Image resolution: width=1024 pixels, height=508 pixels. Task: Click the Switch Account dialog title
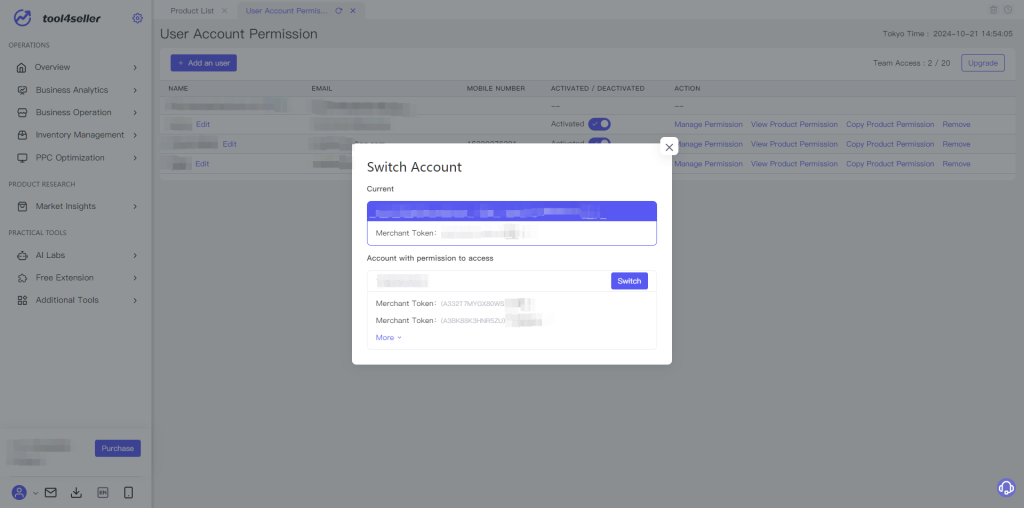click(x=414, y=167)
